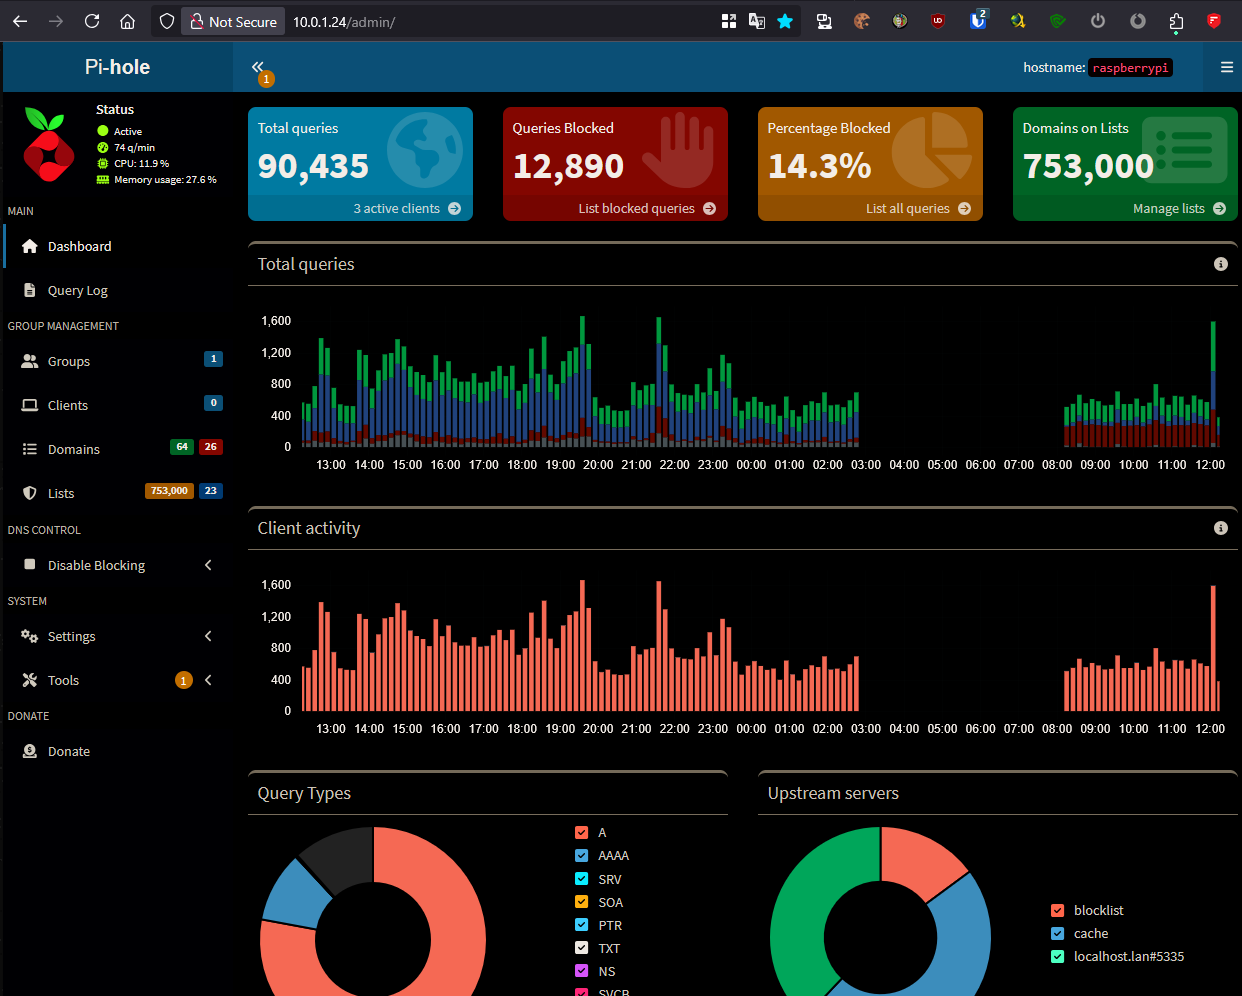Open Manage lists link
The image size is (1242, 996).
[1125, 208]
